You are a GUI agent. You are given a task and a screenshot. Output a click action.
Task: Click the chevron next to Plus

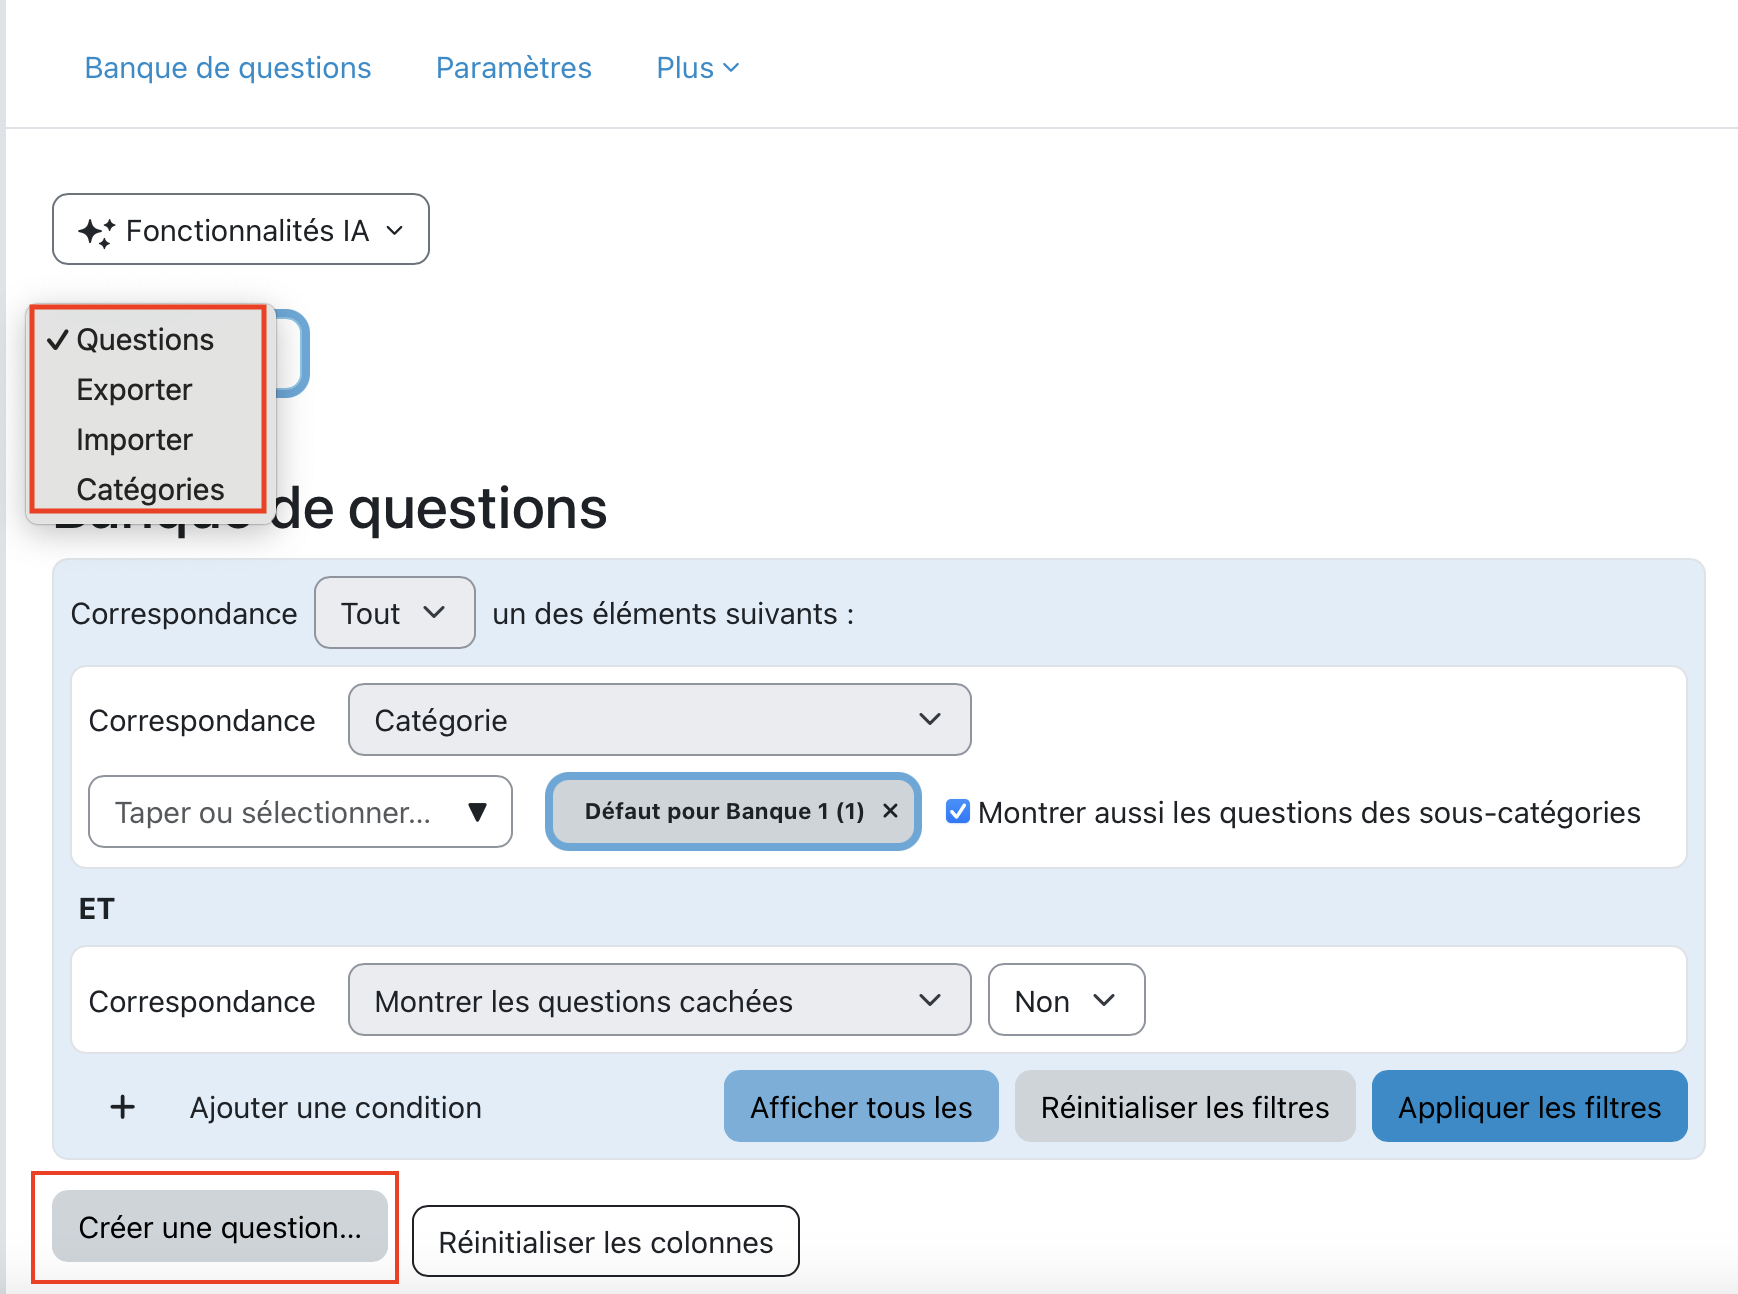pos(731,68)
